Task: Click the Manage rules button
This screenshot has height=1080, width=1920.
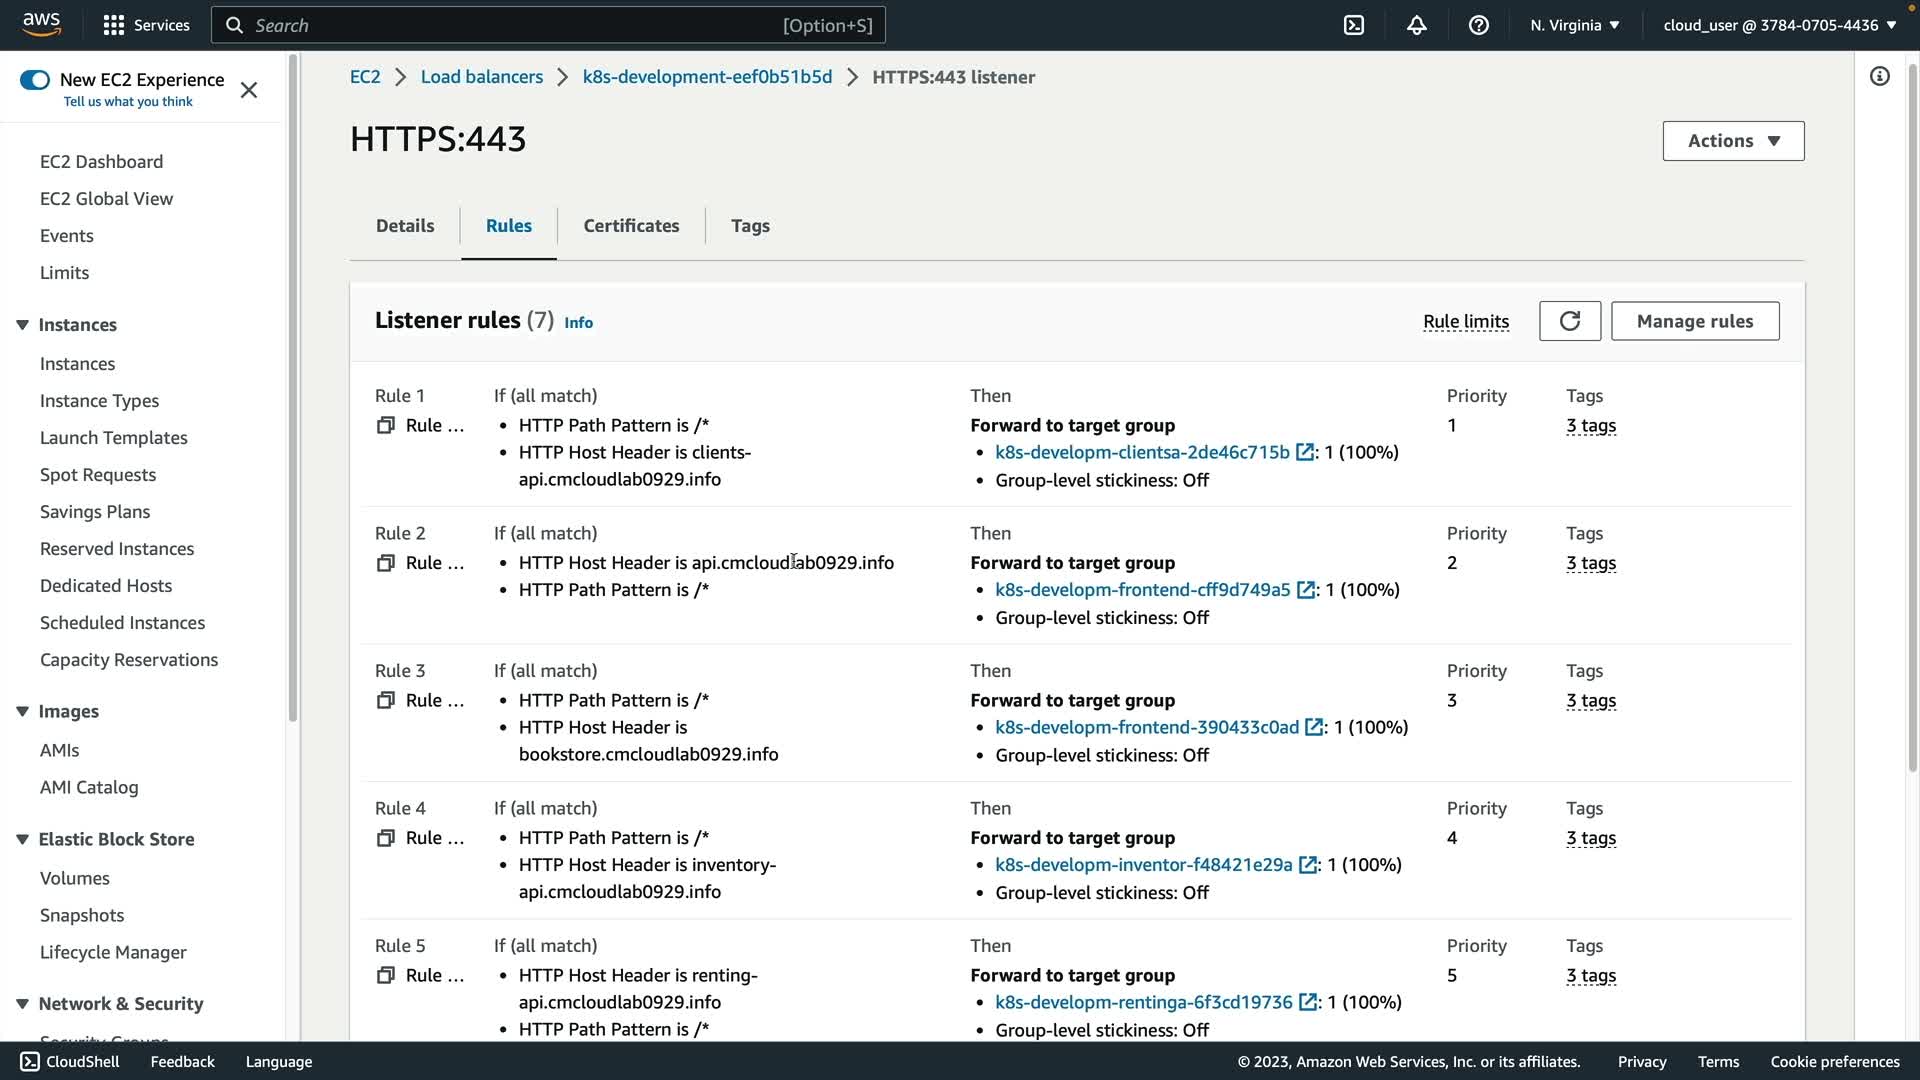Action: tap(1694, 321)
